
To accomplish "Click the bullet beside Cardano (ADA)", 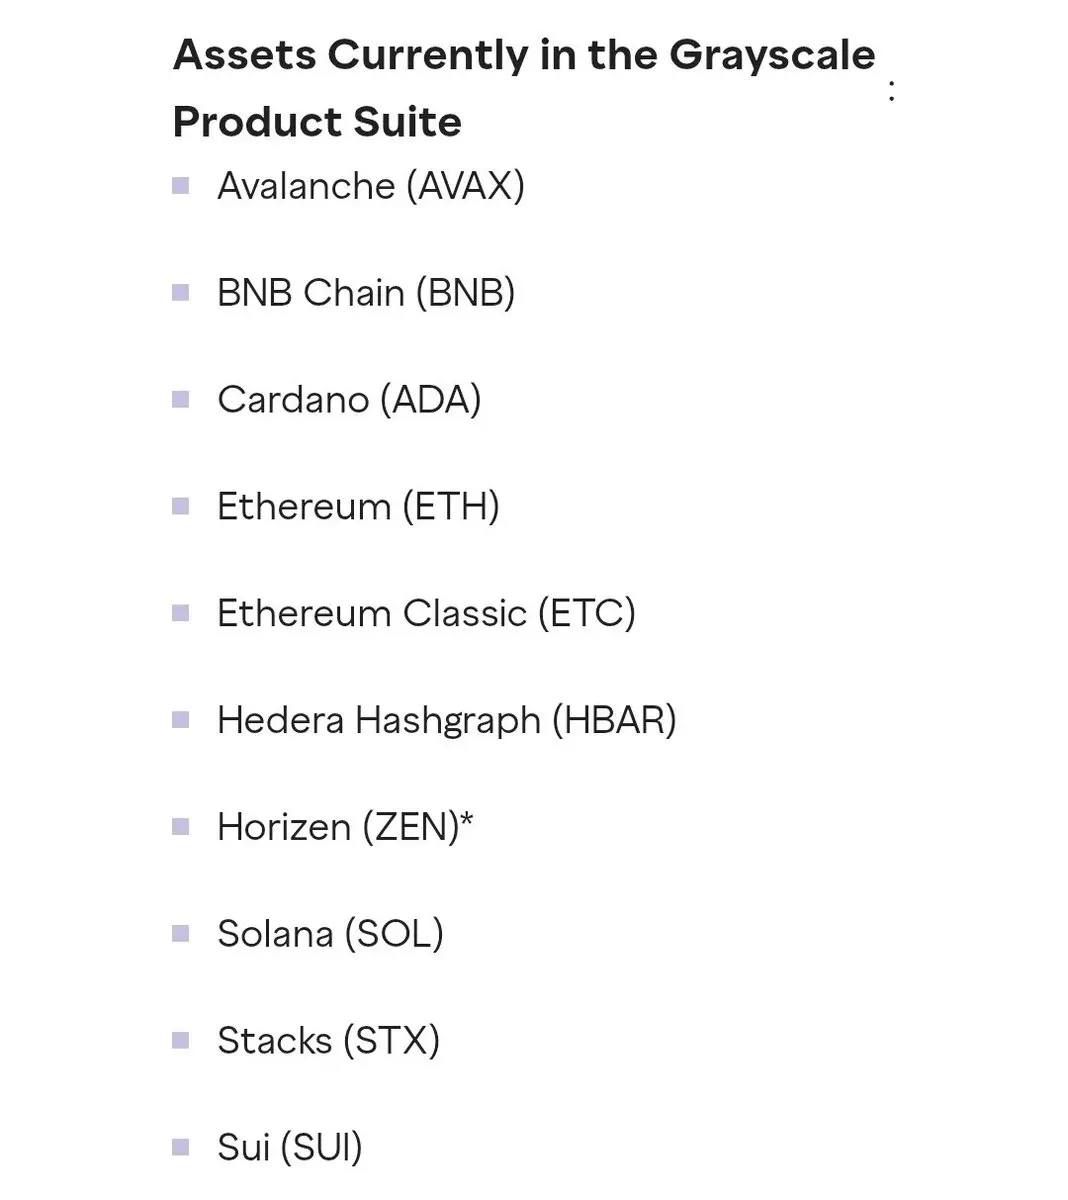I will 181,399.
